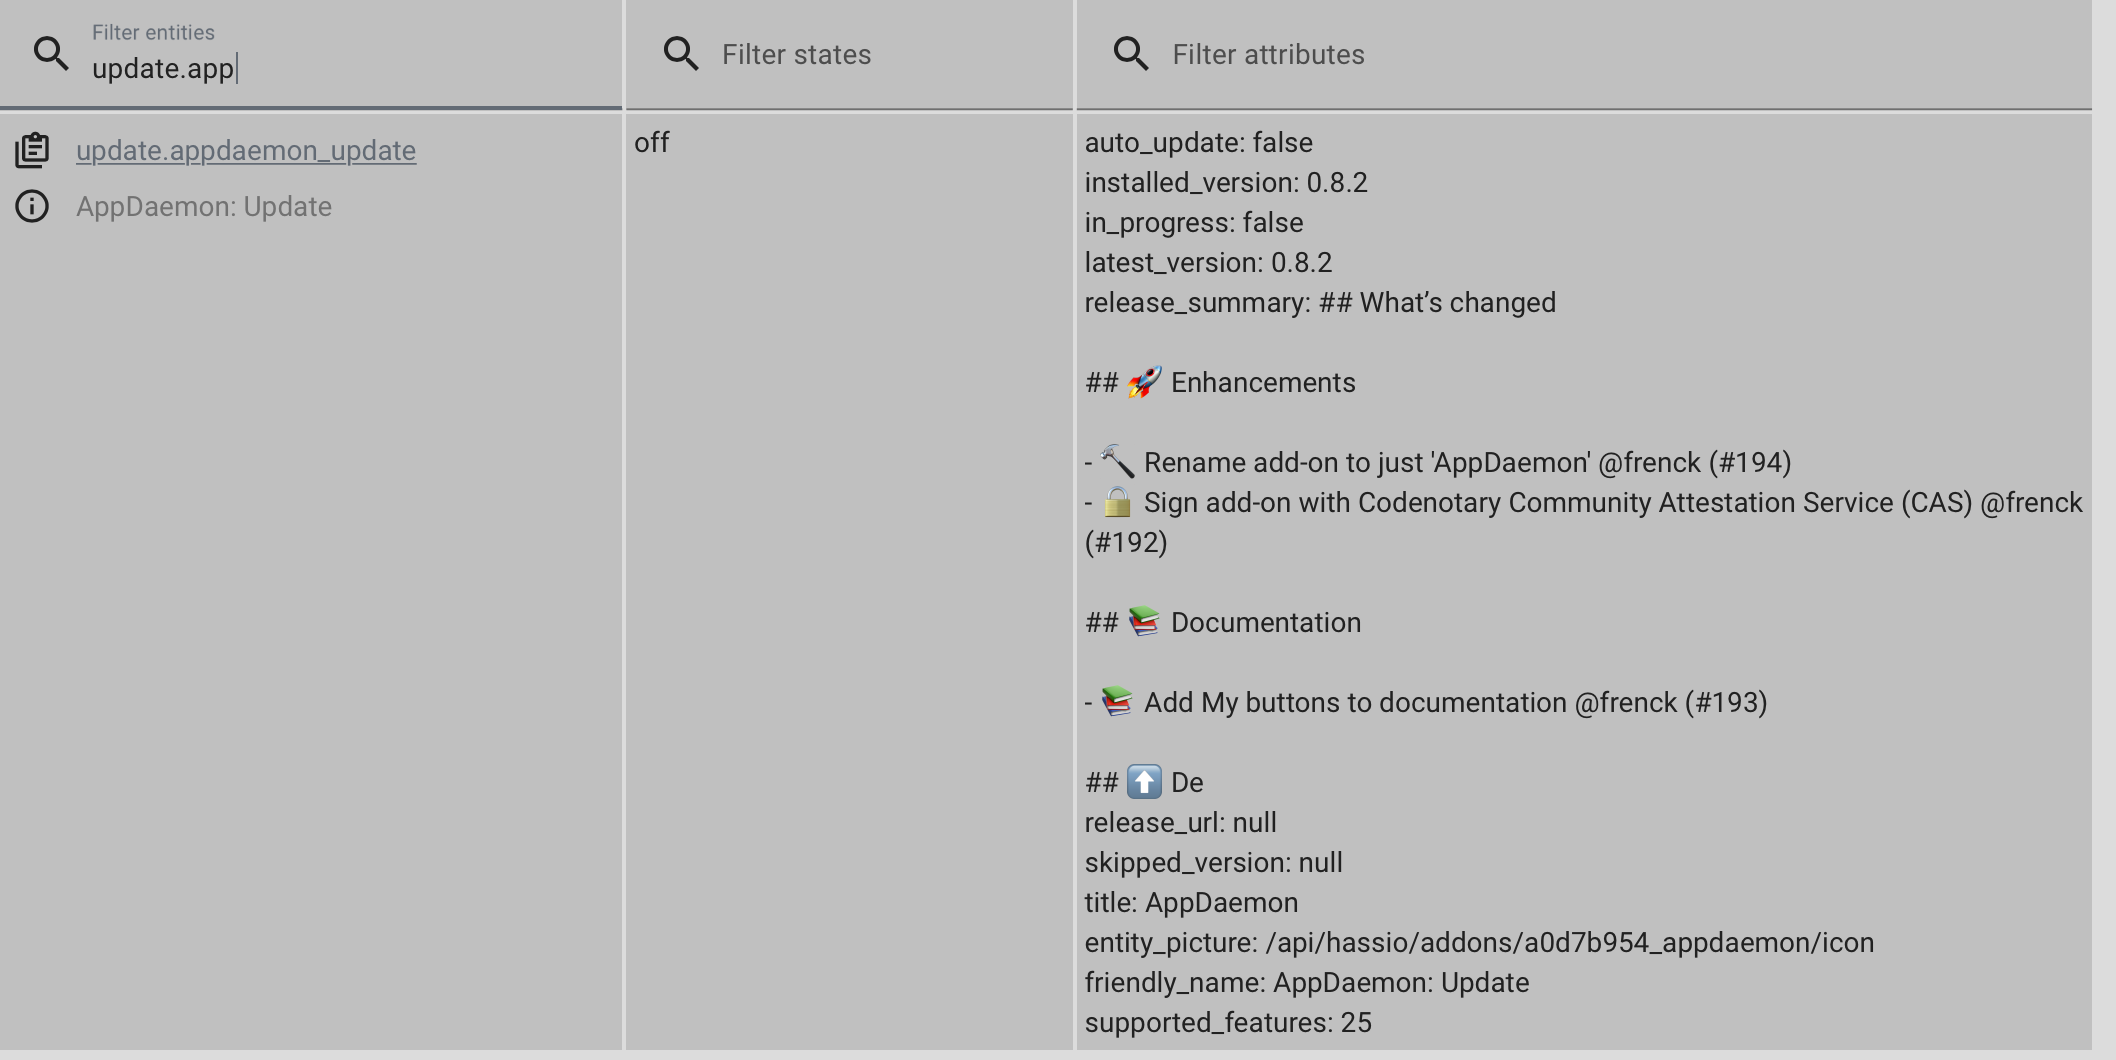Click the blue up-arrow emoji near De
The height and width of the screenshot is (1060, 2116).
1144,782
